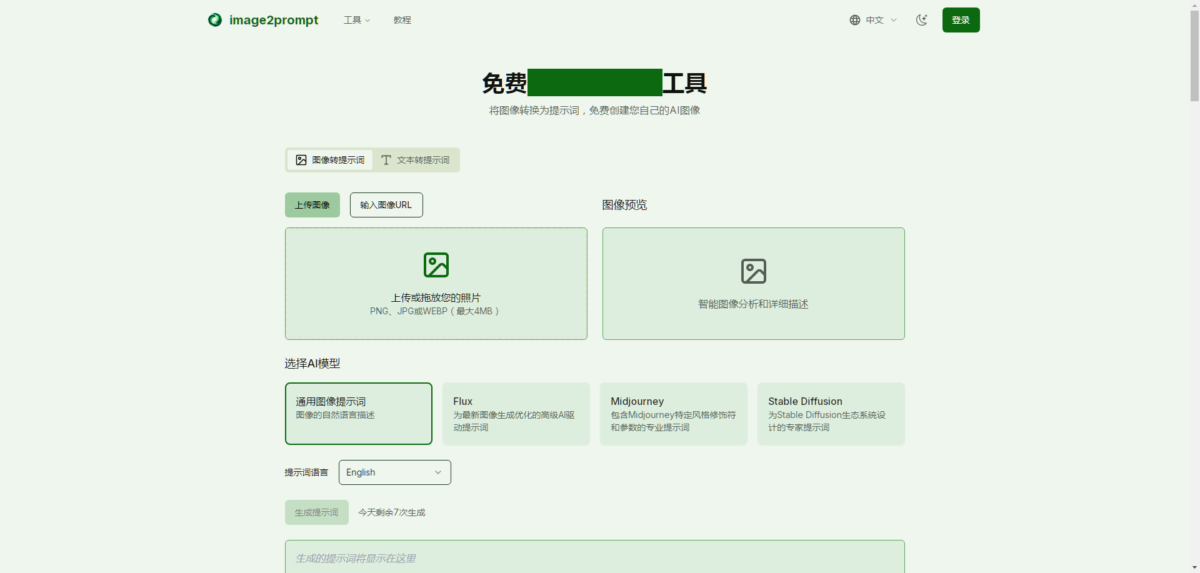Select the 通用图像提示词 model option
Screen dimensions: 1200x573
(358, 413)
